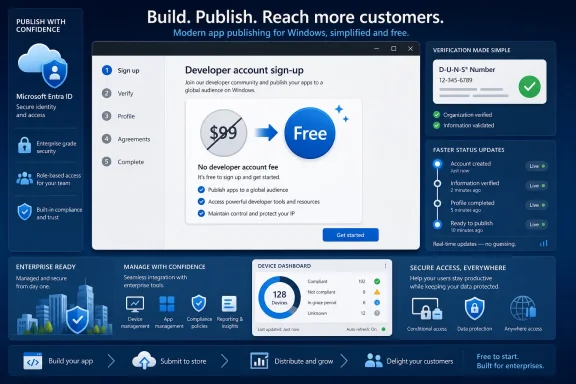
Task: Click the Information validated green check icon
Action: click(436, 125)
